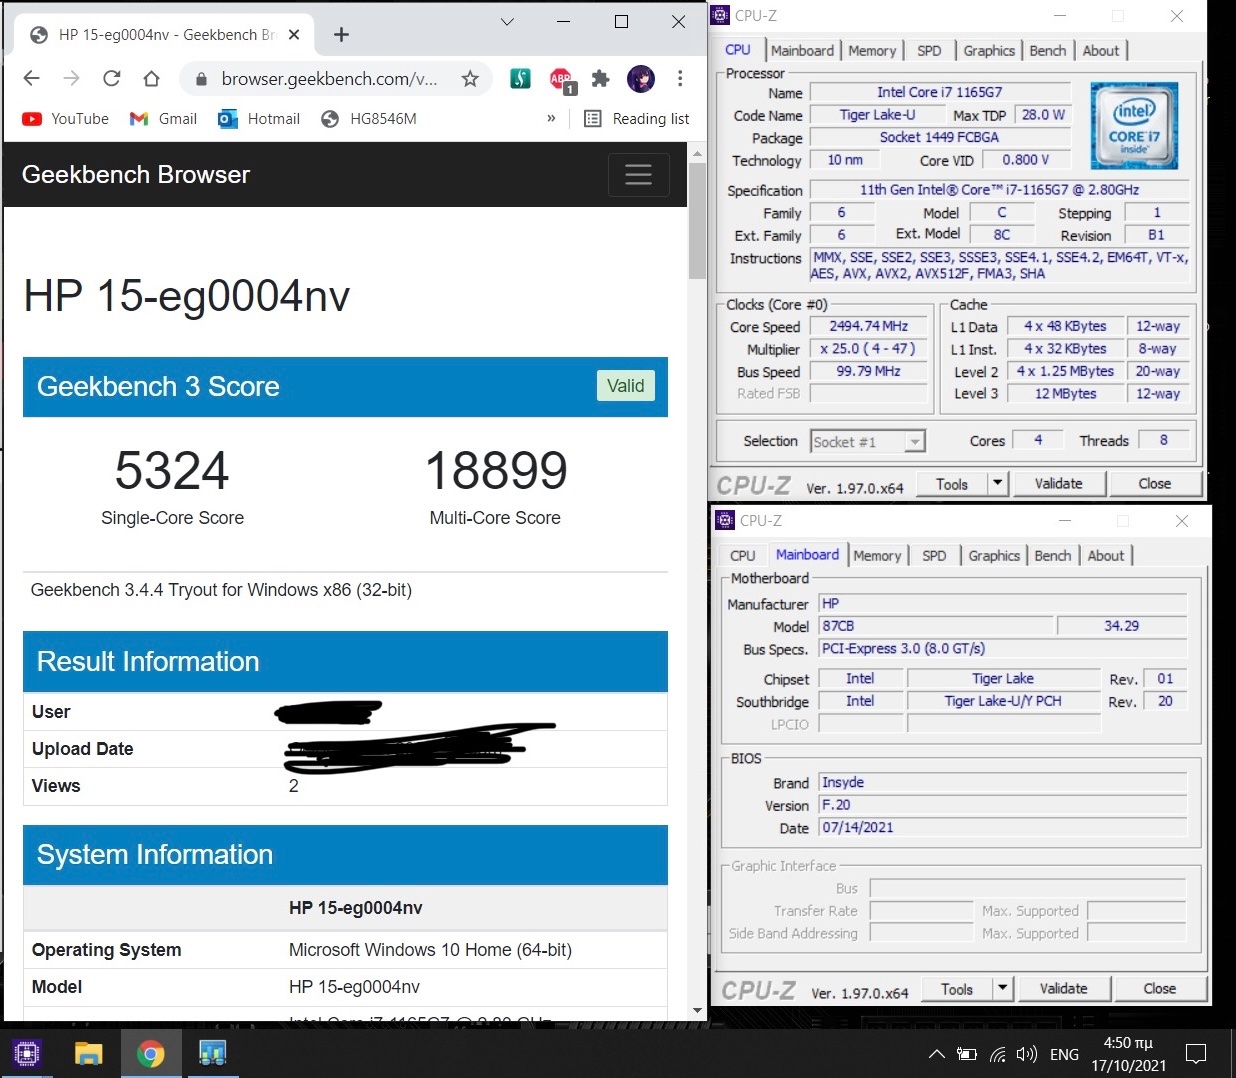Open Chrome's three-dot menu
This screenshot has width=1236, height=1078.
(680, 79)
